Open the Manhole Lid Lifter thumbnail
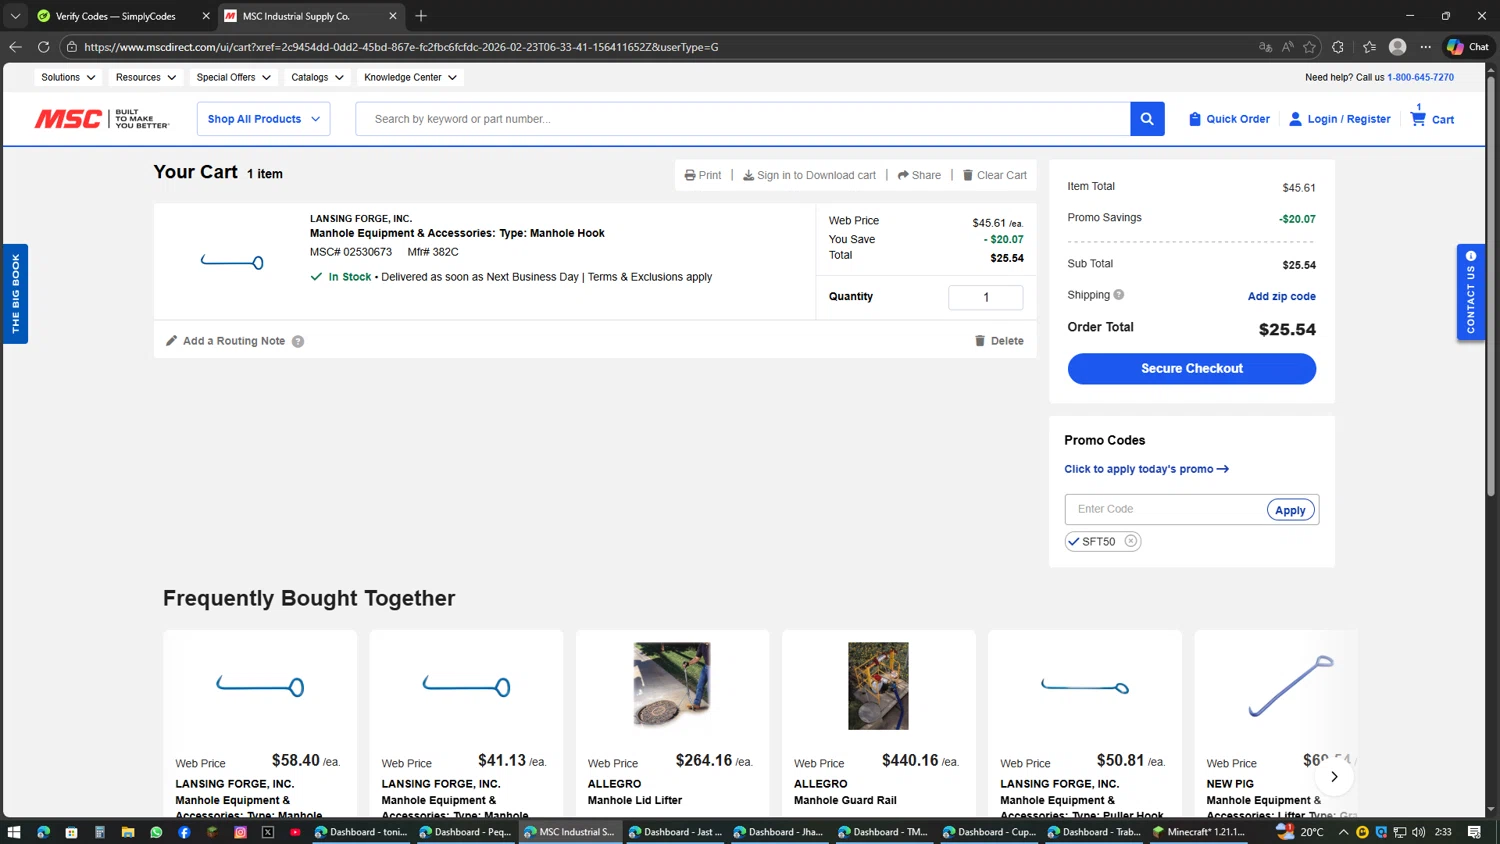The image size is (1500, 844). [x=672, y=686]
